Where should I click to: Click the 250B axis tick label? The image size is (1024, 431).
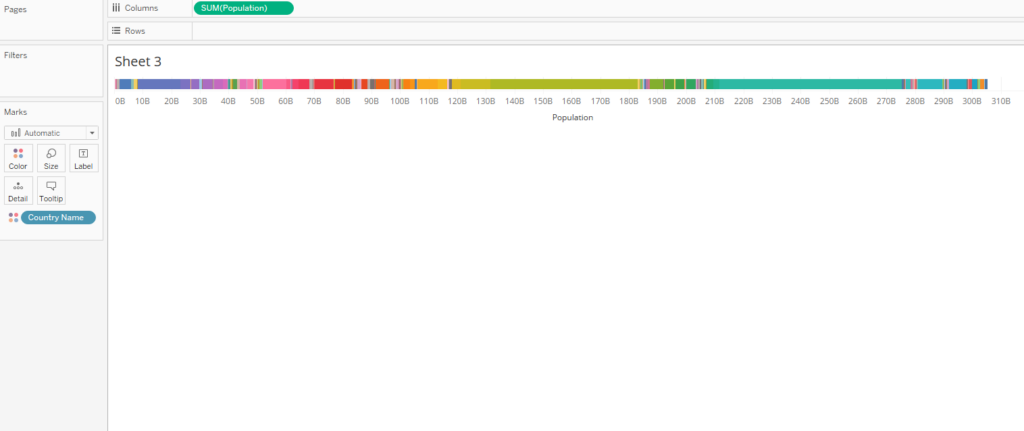pos(829,101)
